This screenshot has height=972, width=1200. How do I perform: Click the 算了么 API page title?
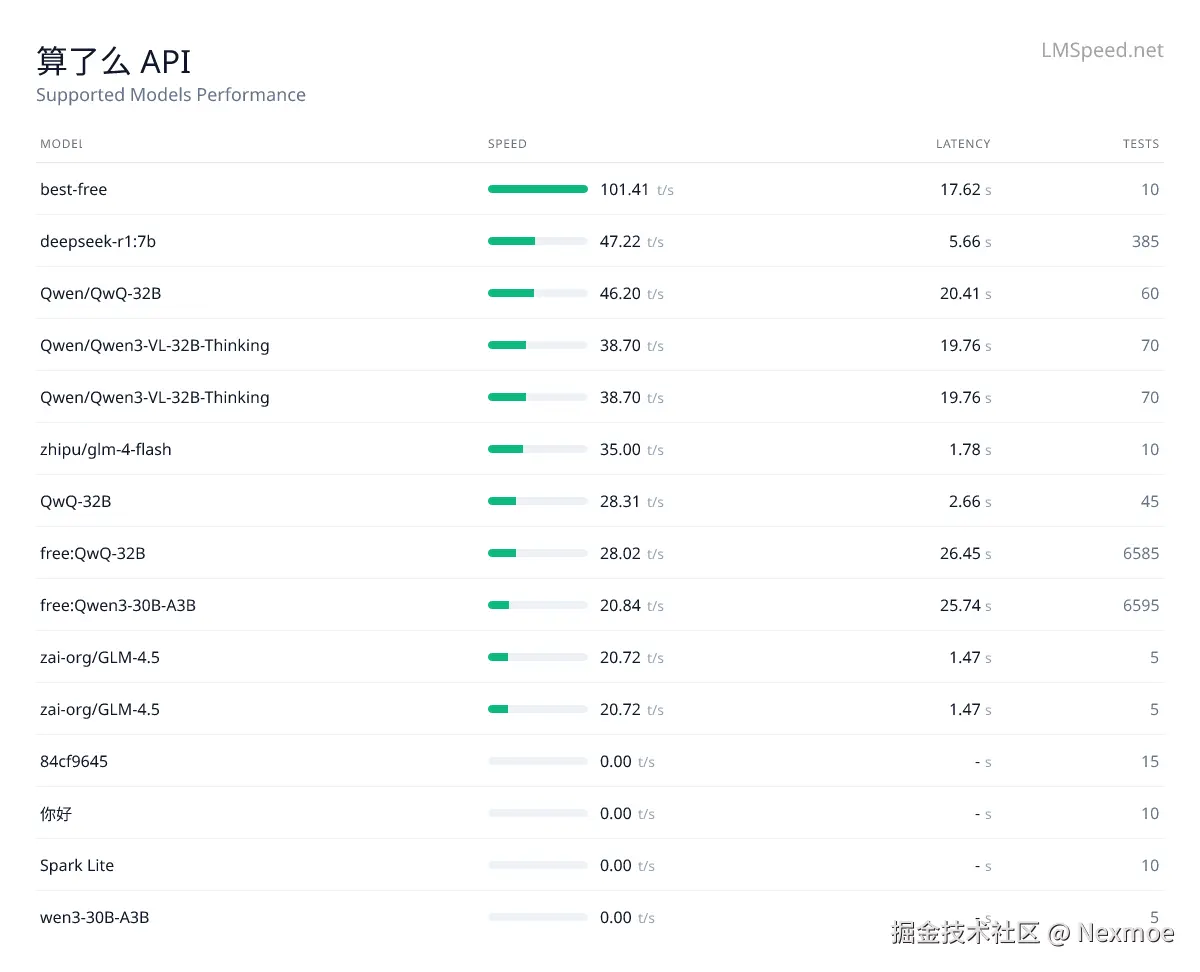113,61
